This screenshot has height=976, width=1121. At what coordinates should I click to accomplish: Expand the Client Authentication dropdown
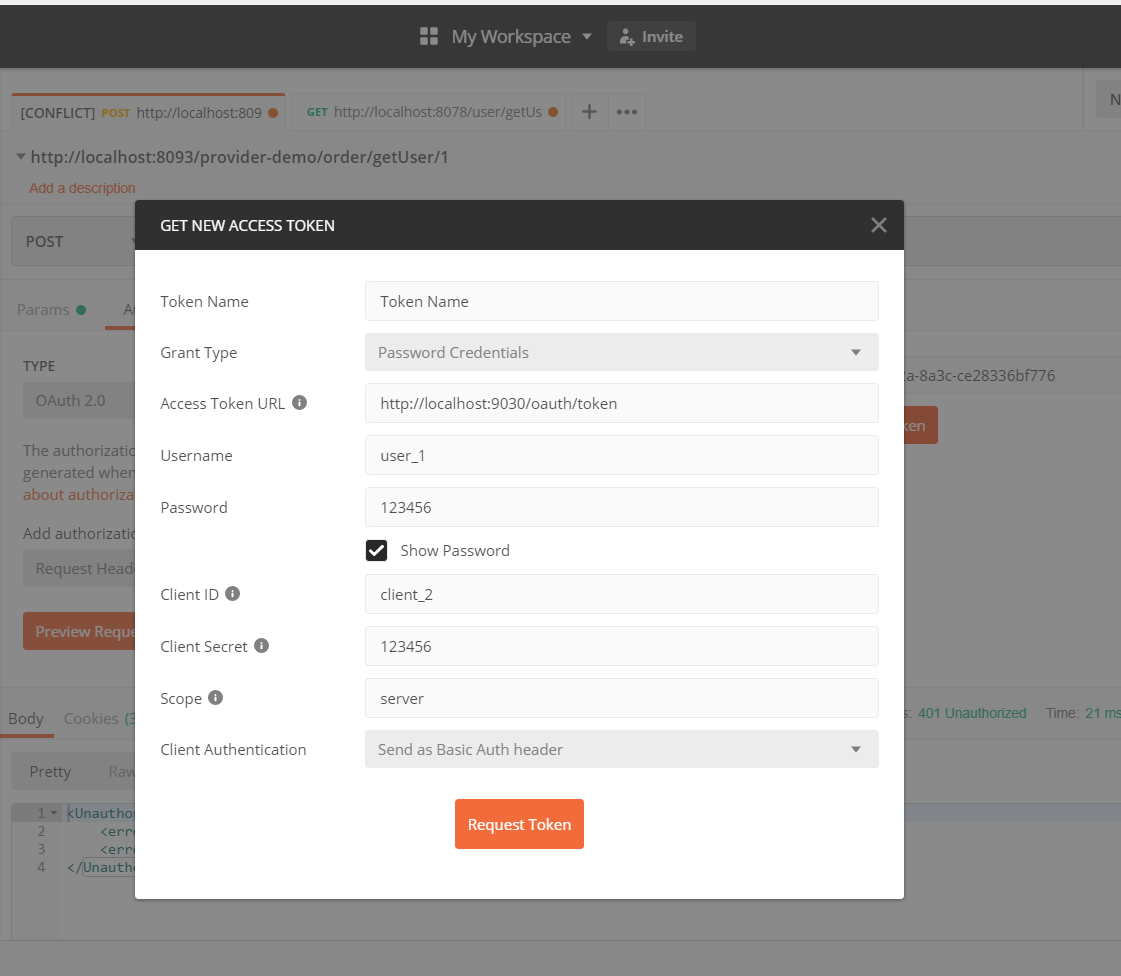tap(621, 749)
